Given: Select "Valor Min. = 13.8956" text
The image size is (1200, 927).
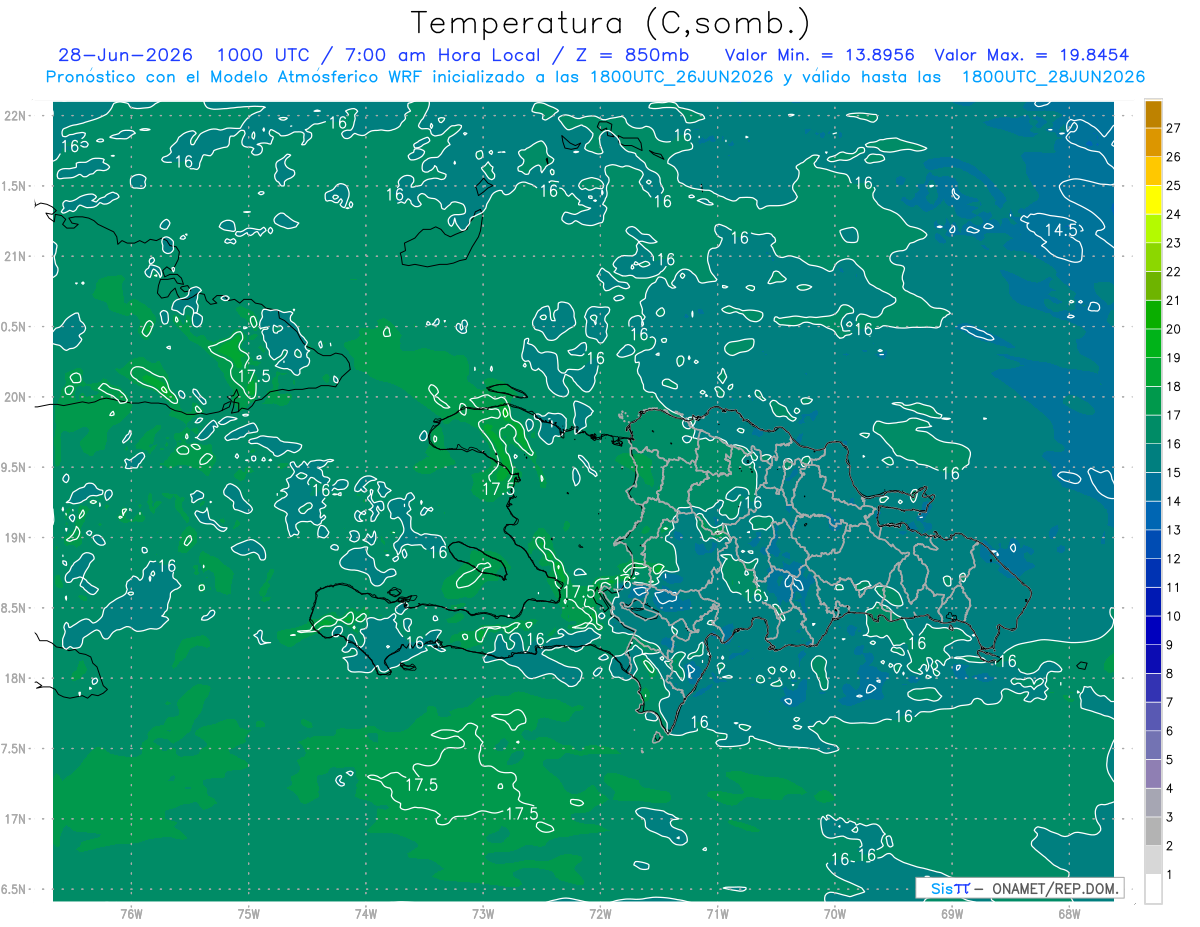Looking at the screenshot, I should pyautogui.click(x=820, y=55).
